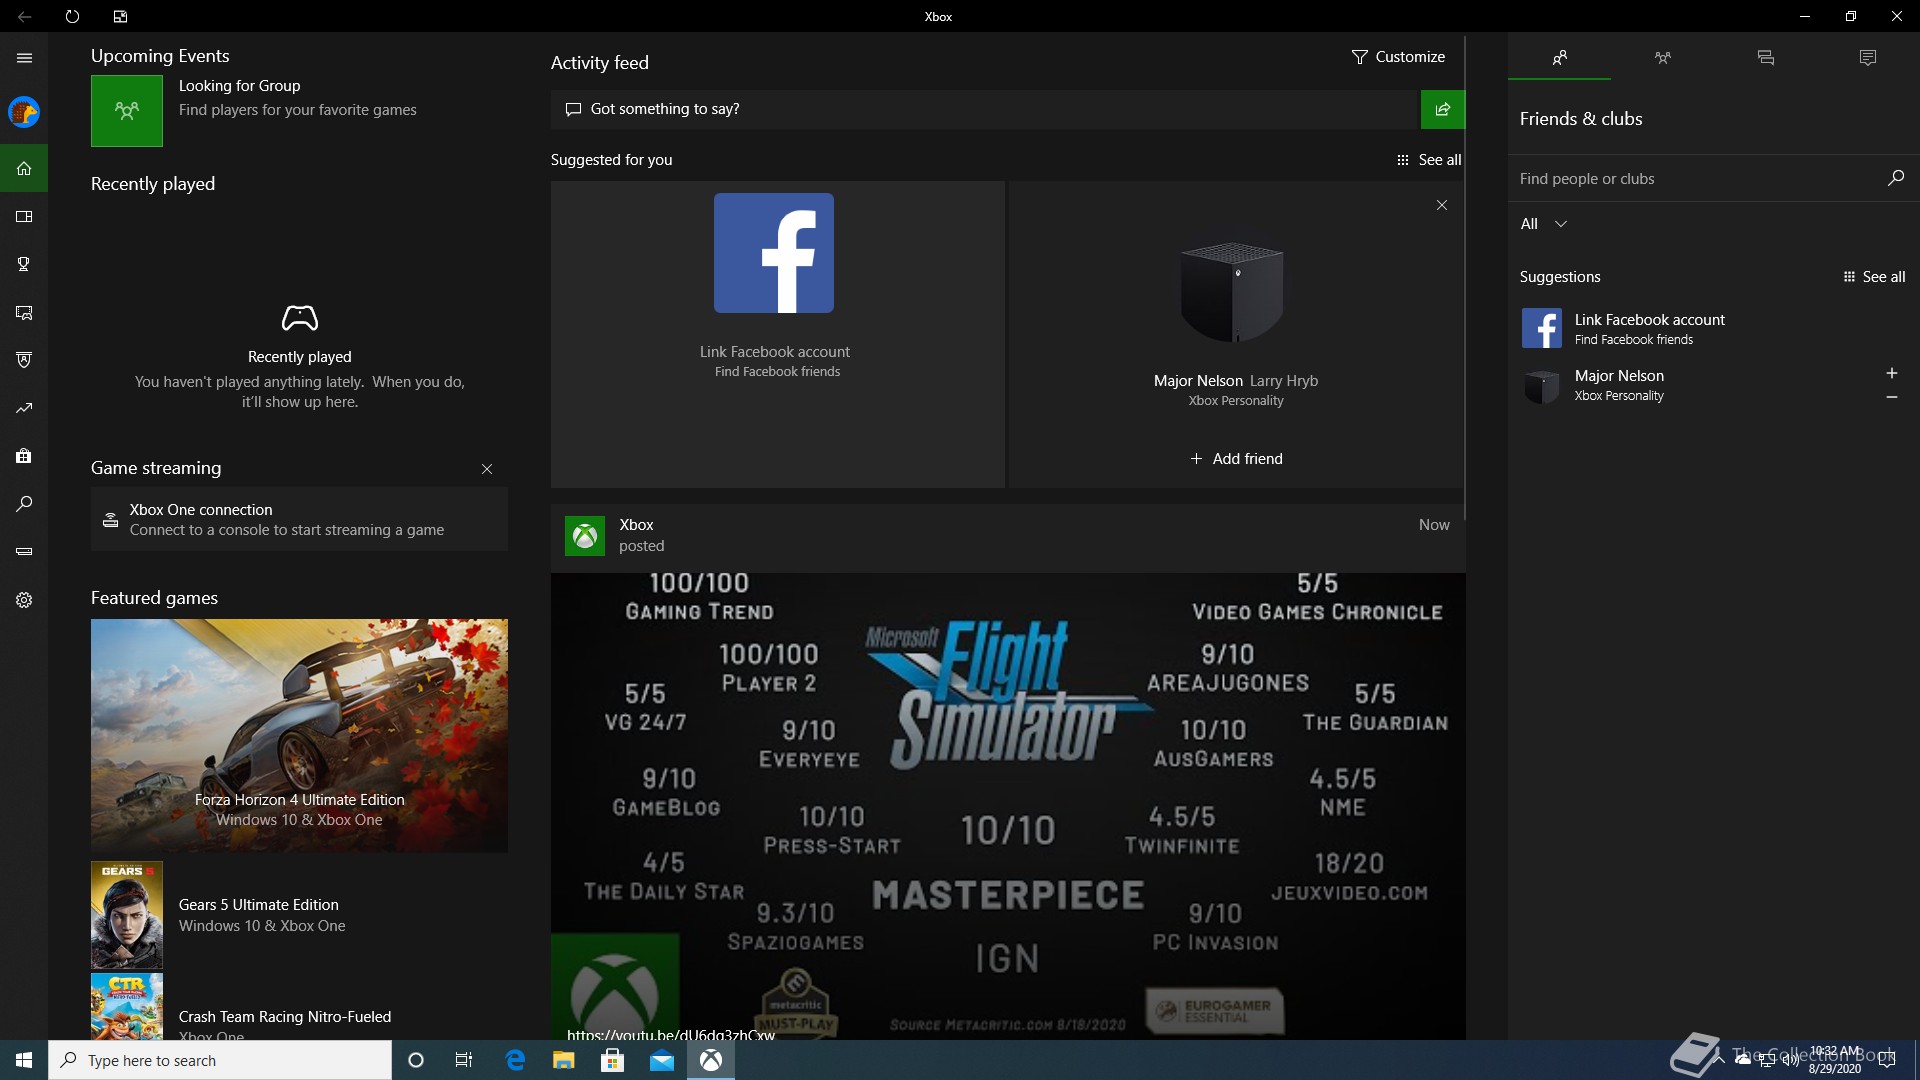Open Task View on the taskbar
Viewport: 1920px width, 1080px height.
[x=464, y=1060]
